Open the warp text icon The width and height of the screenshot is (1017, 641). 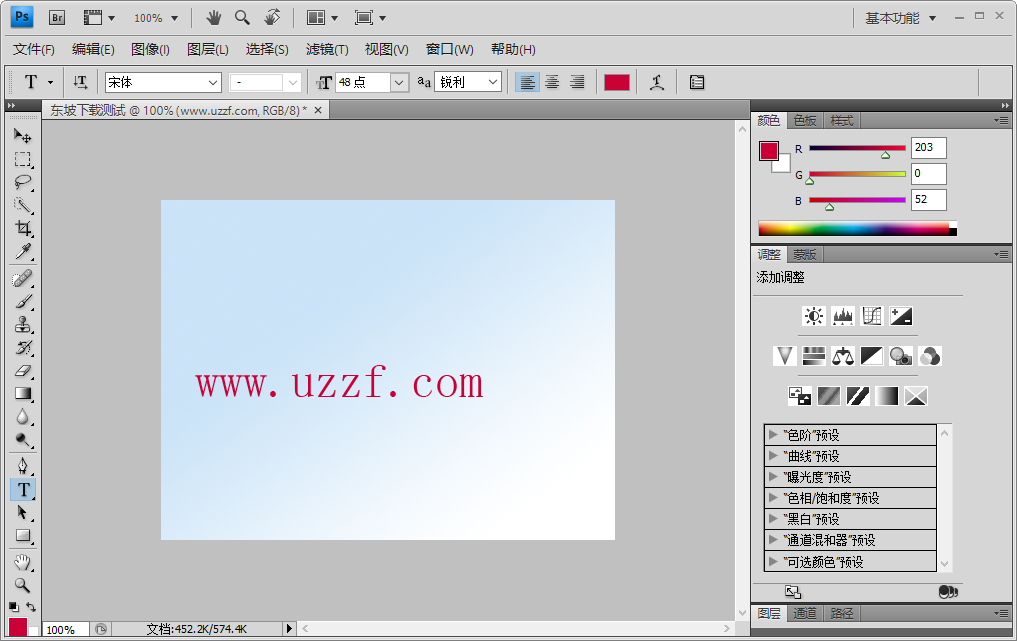[656, 82]
